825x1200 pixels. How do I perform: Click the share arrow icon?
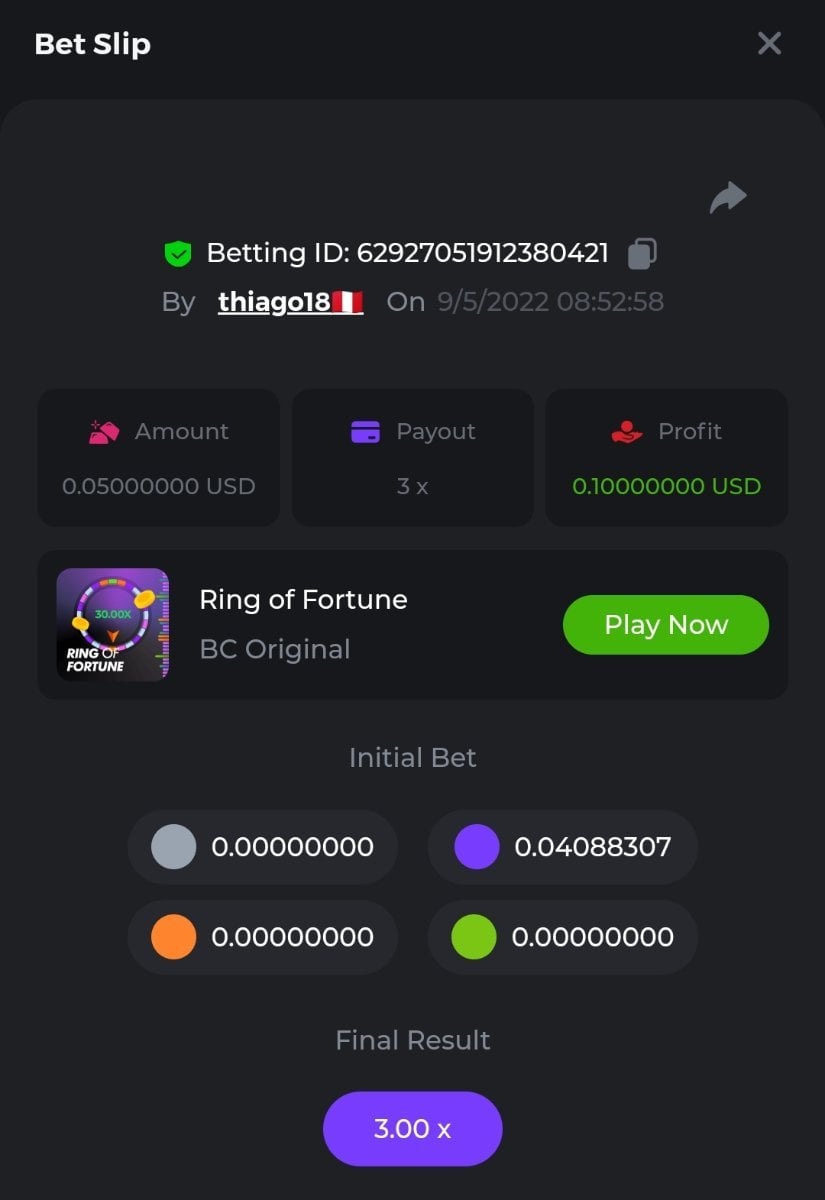coord(728,197)
